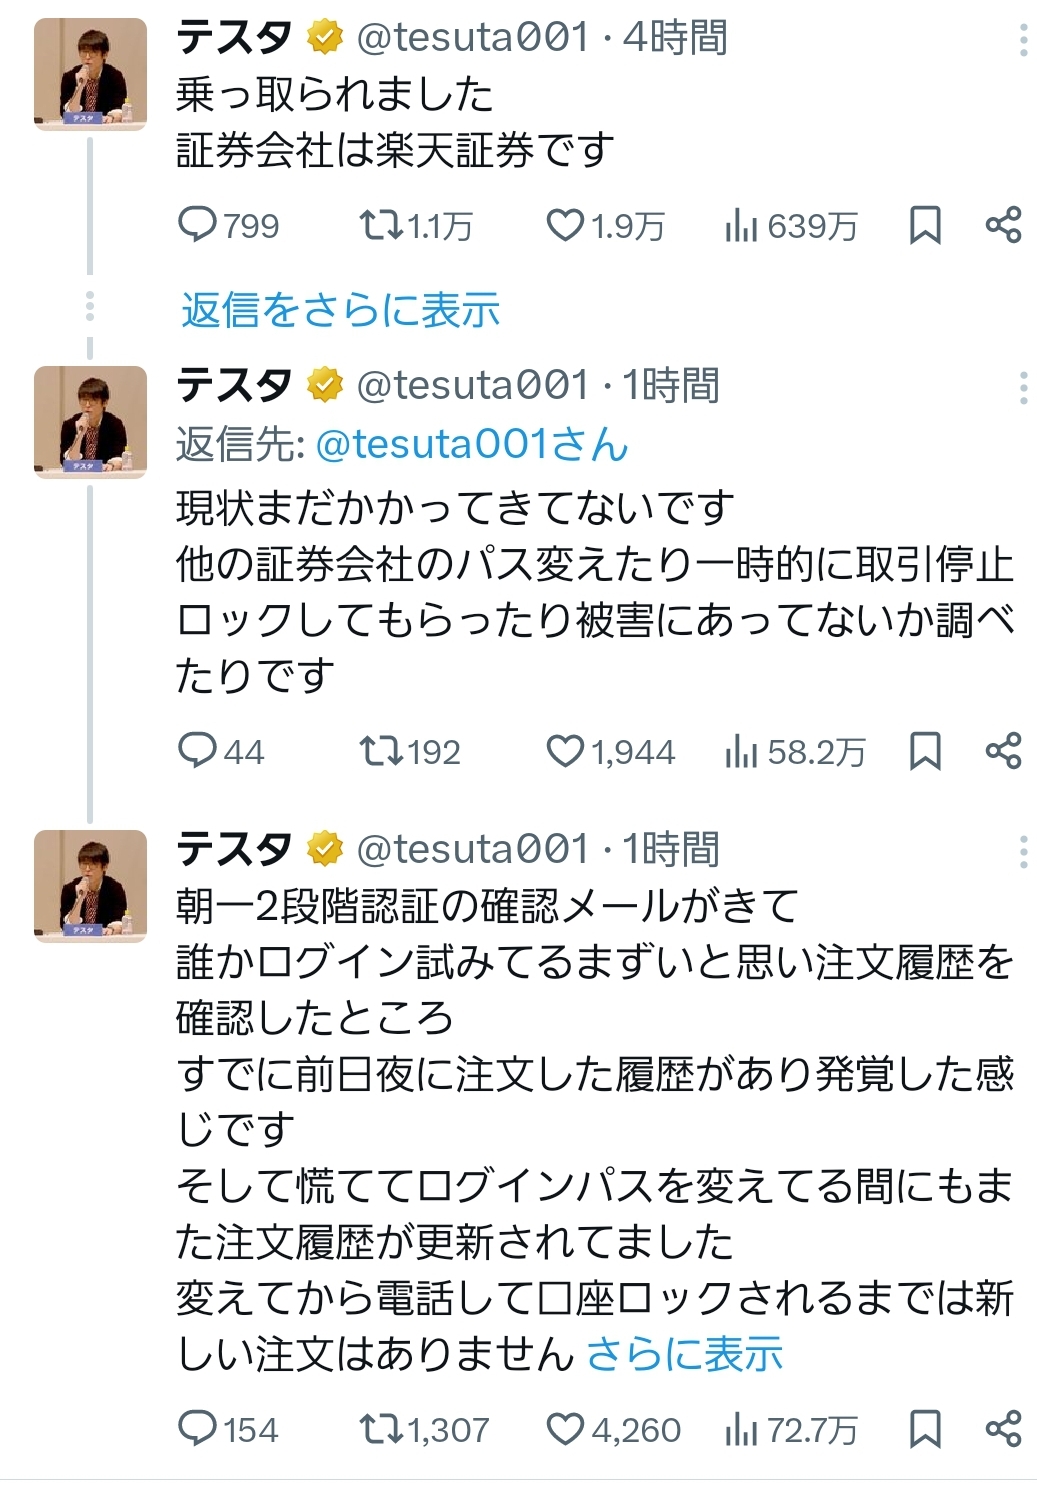The width and height of the screenshot is (1037, 1496).
Task: Like the tweet with 1,944 likes
Action: click(x=565, y=751)
